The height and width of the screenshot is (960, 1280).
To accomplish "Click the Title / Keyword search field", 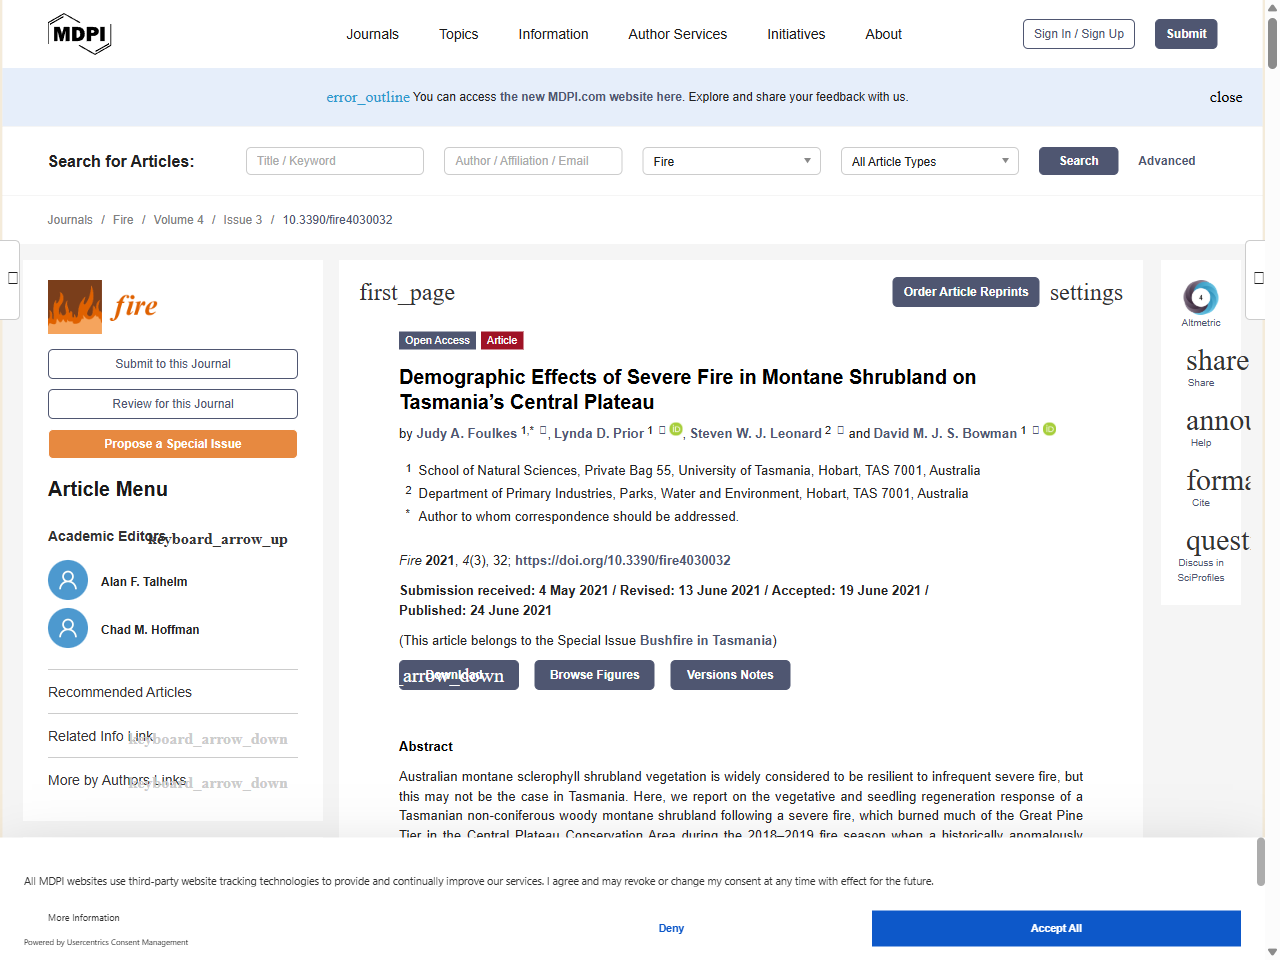I will 334,161.
